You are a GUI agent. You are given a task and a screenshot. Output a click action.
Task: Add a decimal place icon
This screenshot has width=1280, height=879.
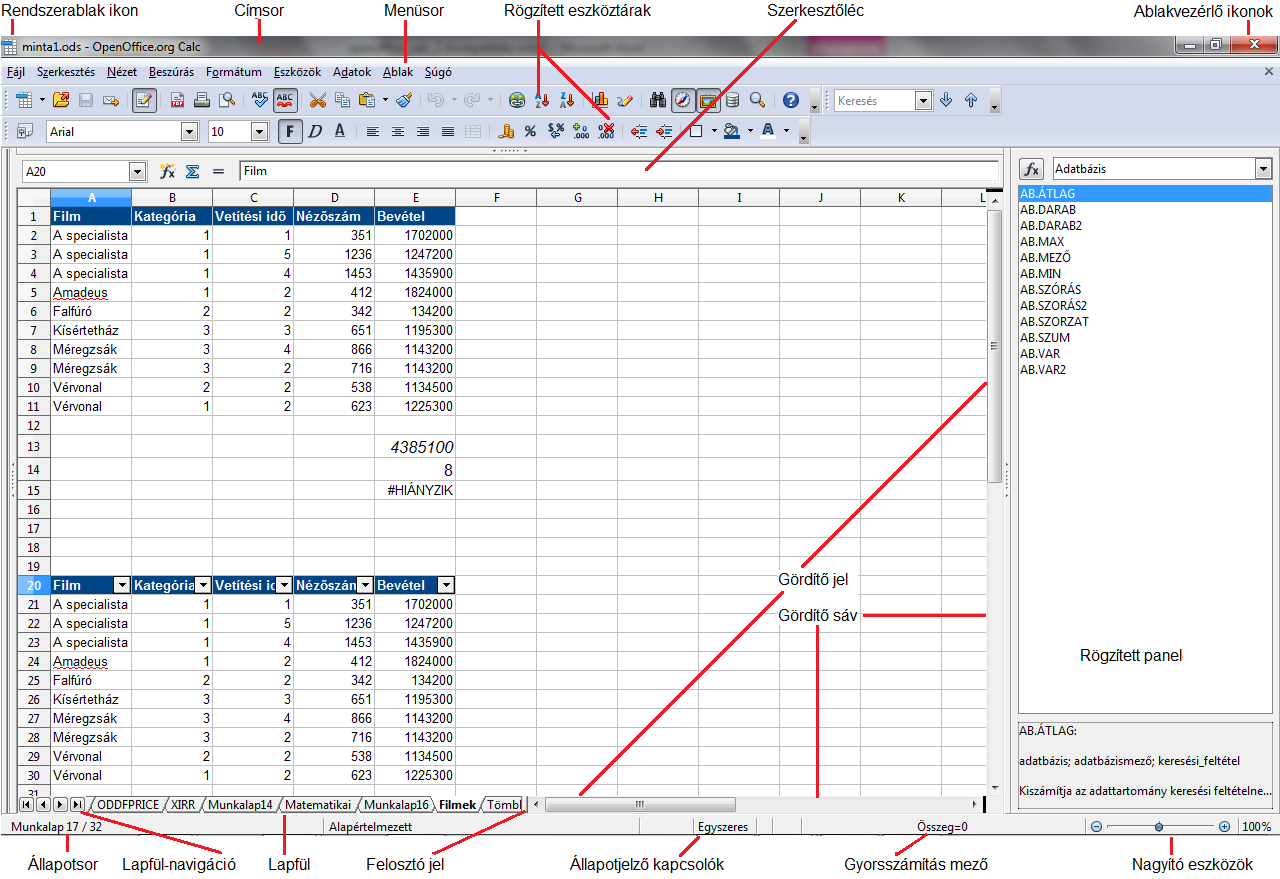coord(581,131)
